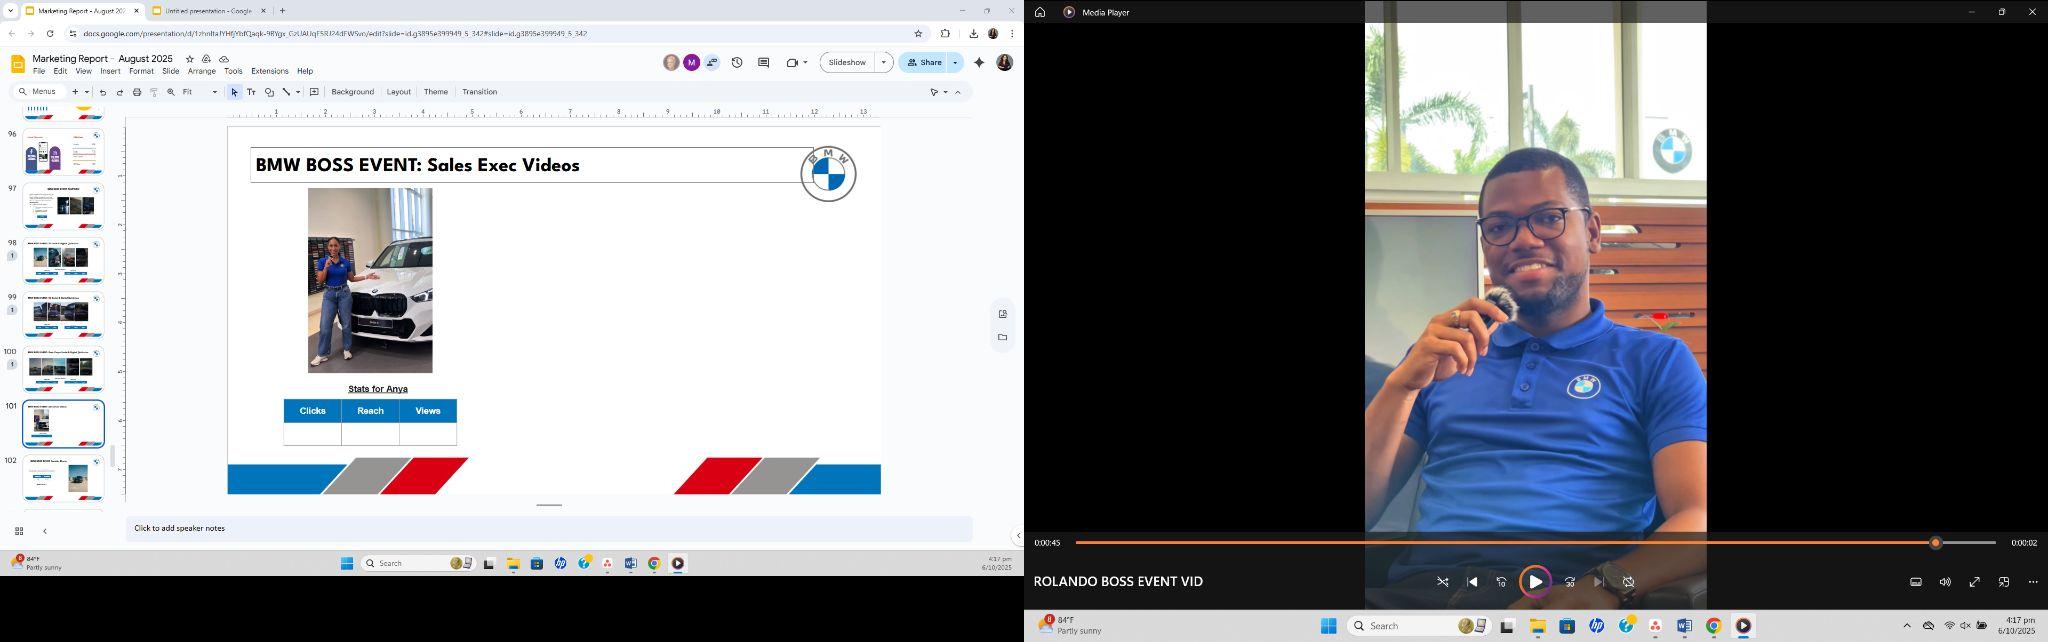
Task: Open grid view of slides
Action: coord(19,531)
